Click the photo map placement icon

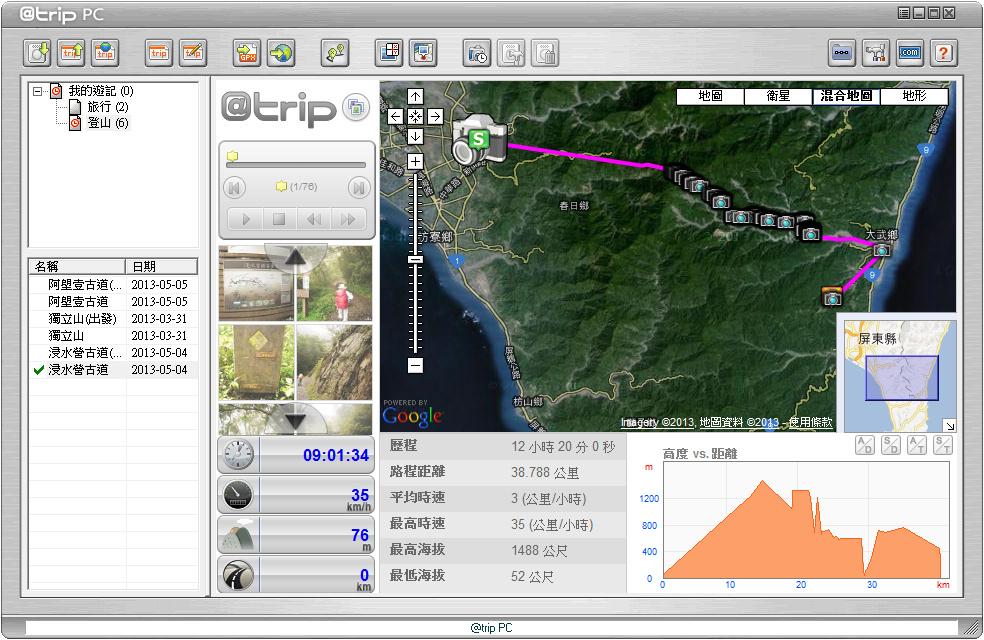pos(423,53)
